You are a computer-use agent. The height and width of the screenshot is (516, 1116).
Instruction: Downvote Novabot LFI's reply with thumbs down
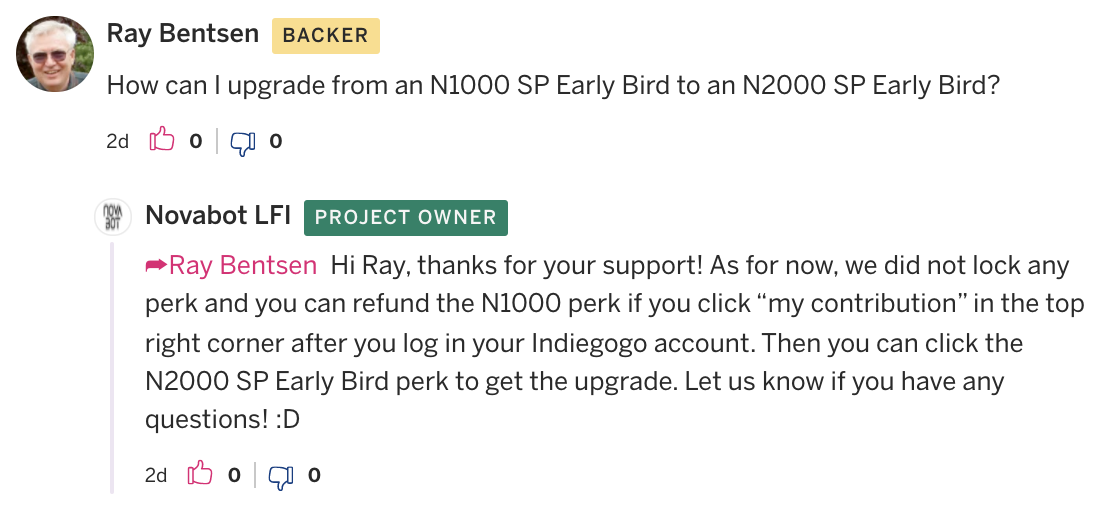click(x=281, y=476)
